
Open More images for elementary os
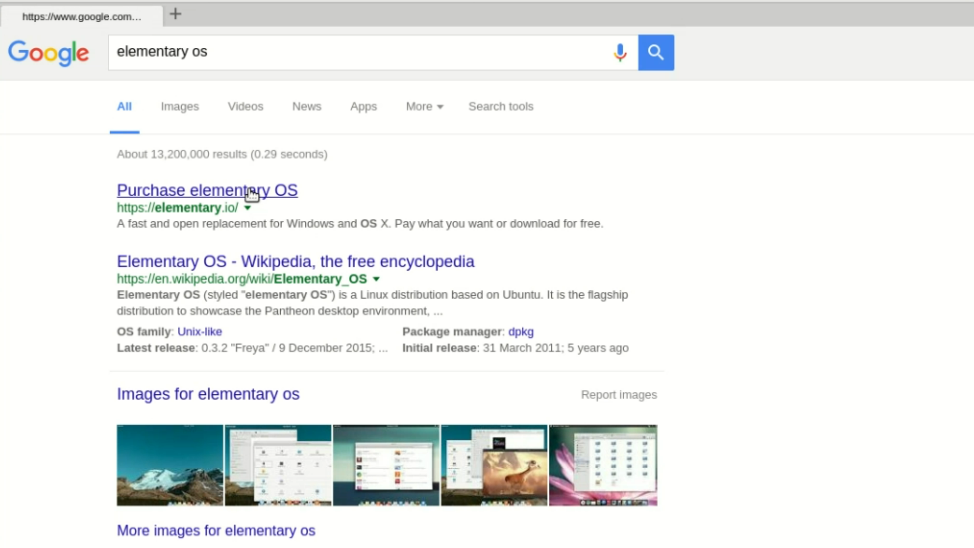[x=216, y=531]
